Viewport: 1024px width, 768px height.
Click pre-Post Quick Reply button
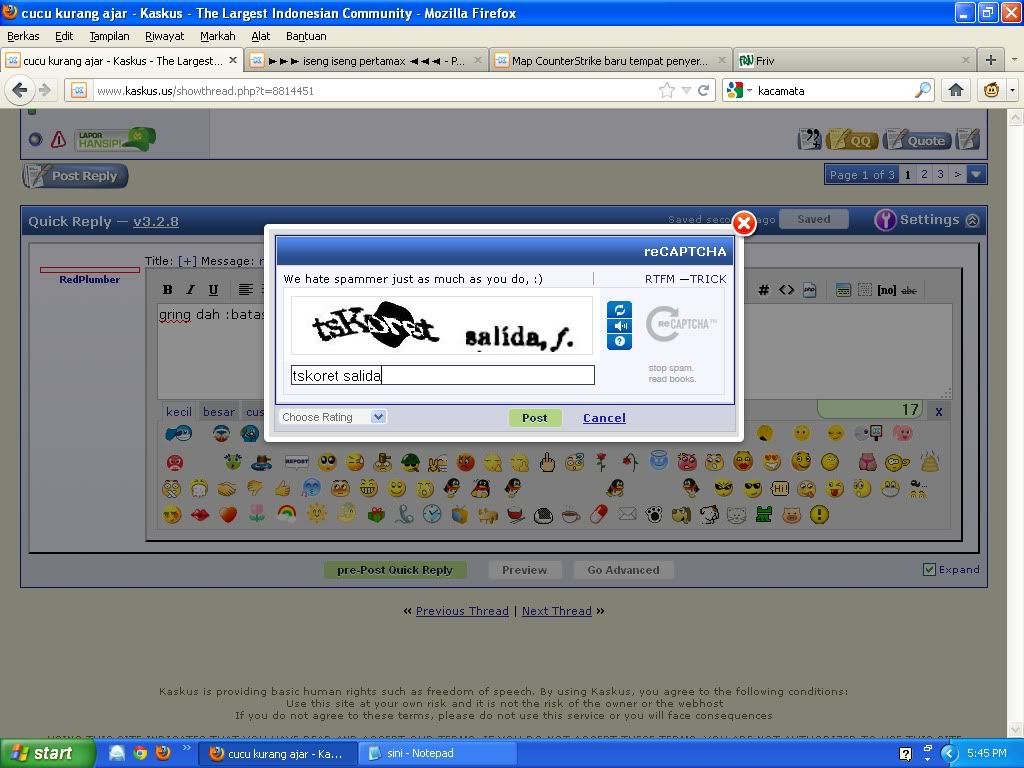pyautogui.click(x=395, y=570)
